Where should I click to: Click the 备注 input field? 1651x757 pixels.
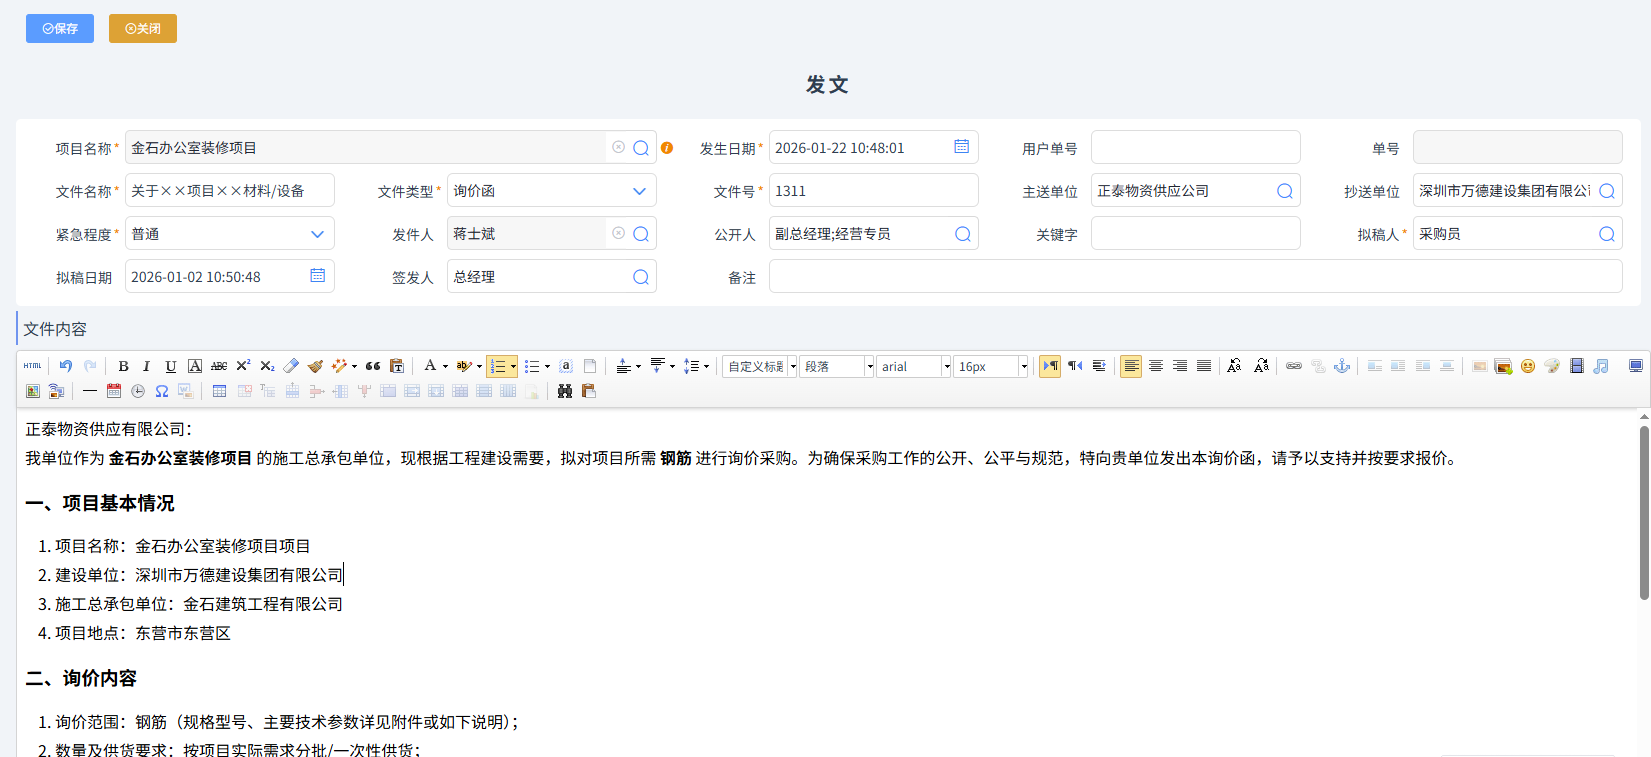[1196, 277]
